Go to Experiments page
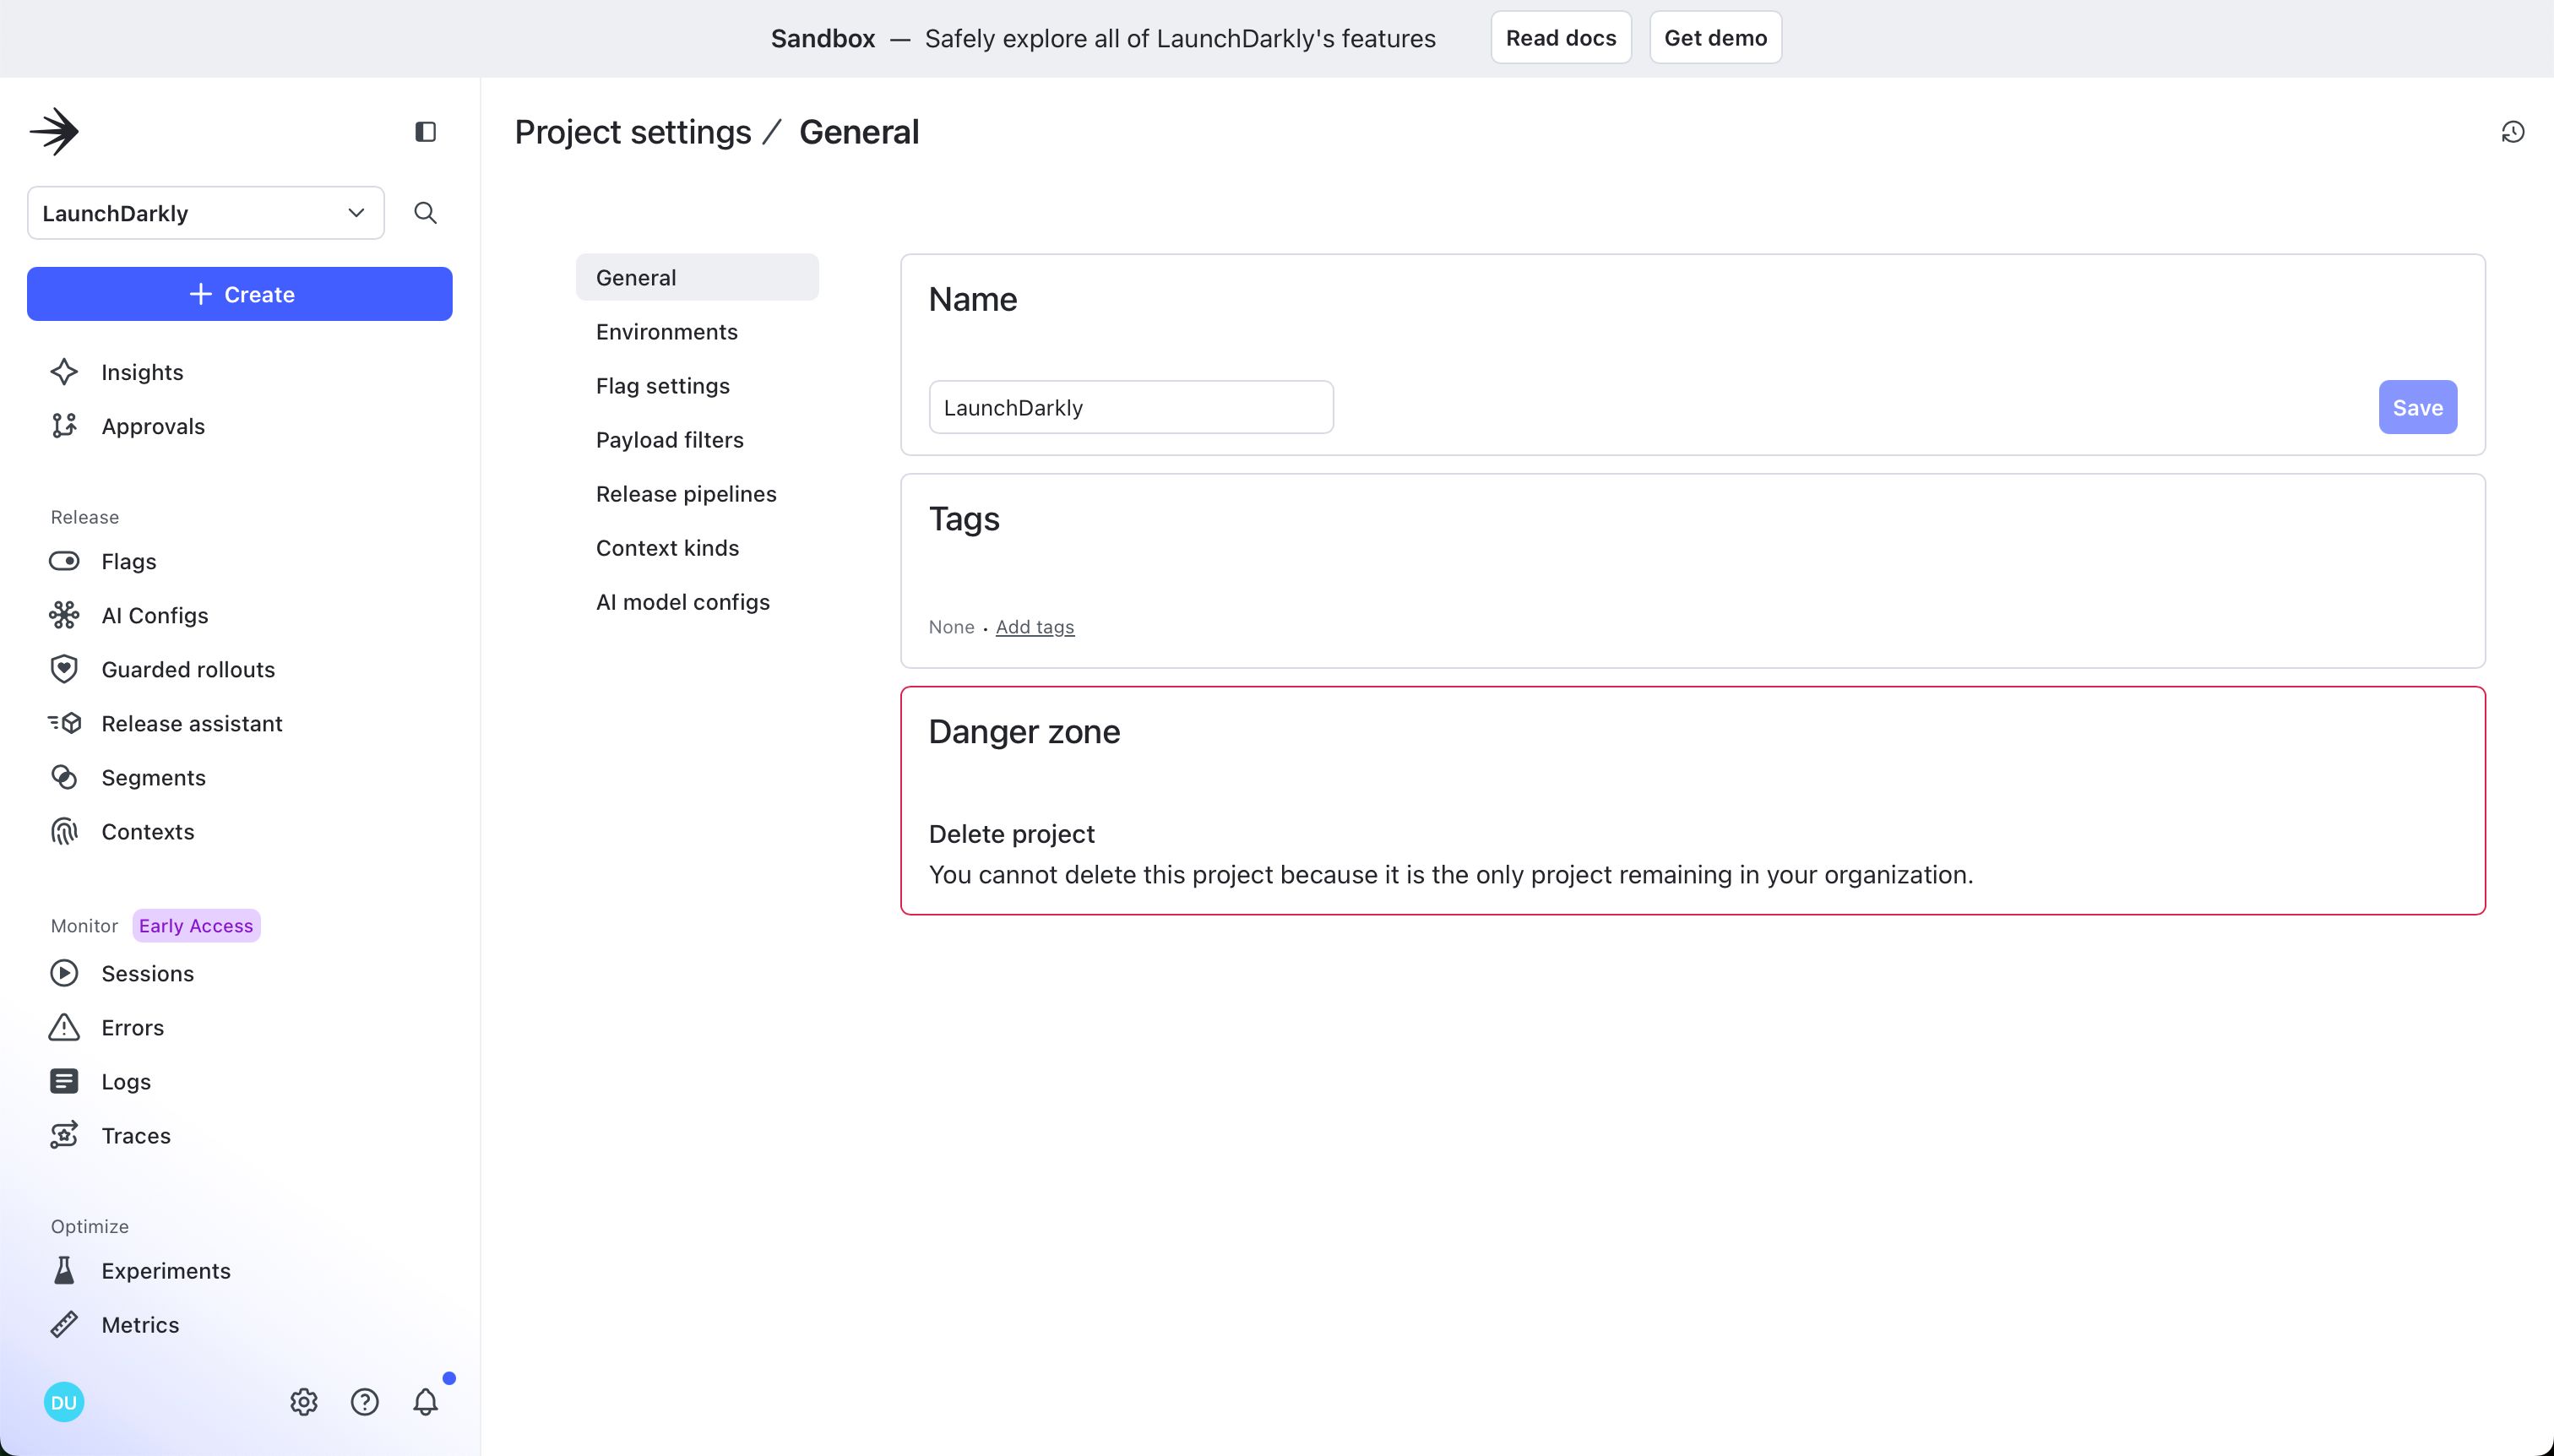This screenshot has height=1456, width=2554. coord(166,1270)
